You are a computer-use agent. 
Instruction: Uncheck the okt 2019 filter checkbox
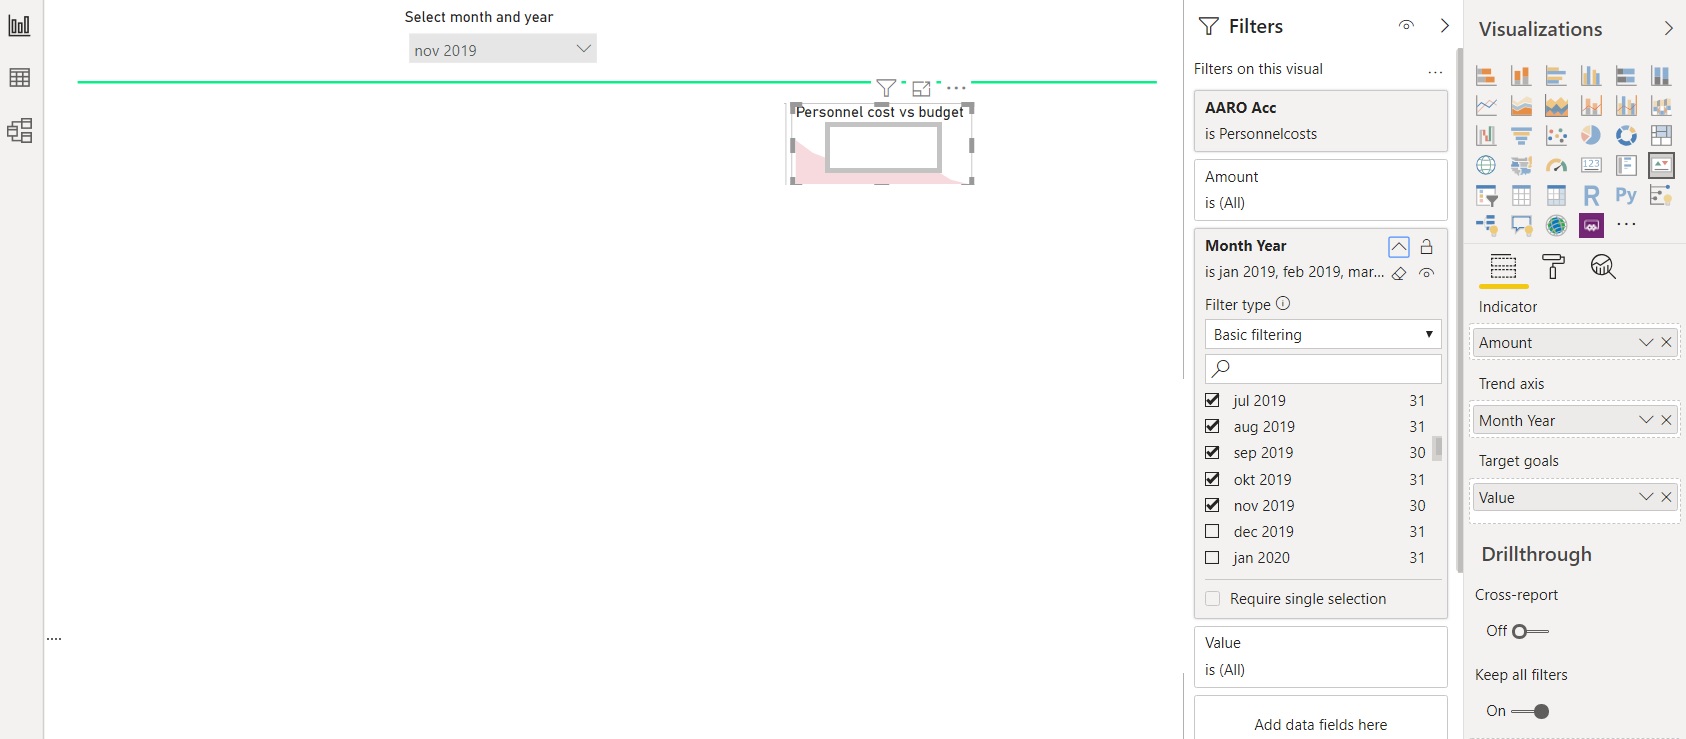(1212, 479)
